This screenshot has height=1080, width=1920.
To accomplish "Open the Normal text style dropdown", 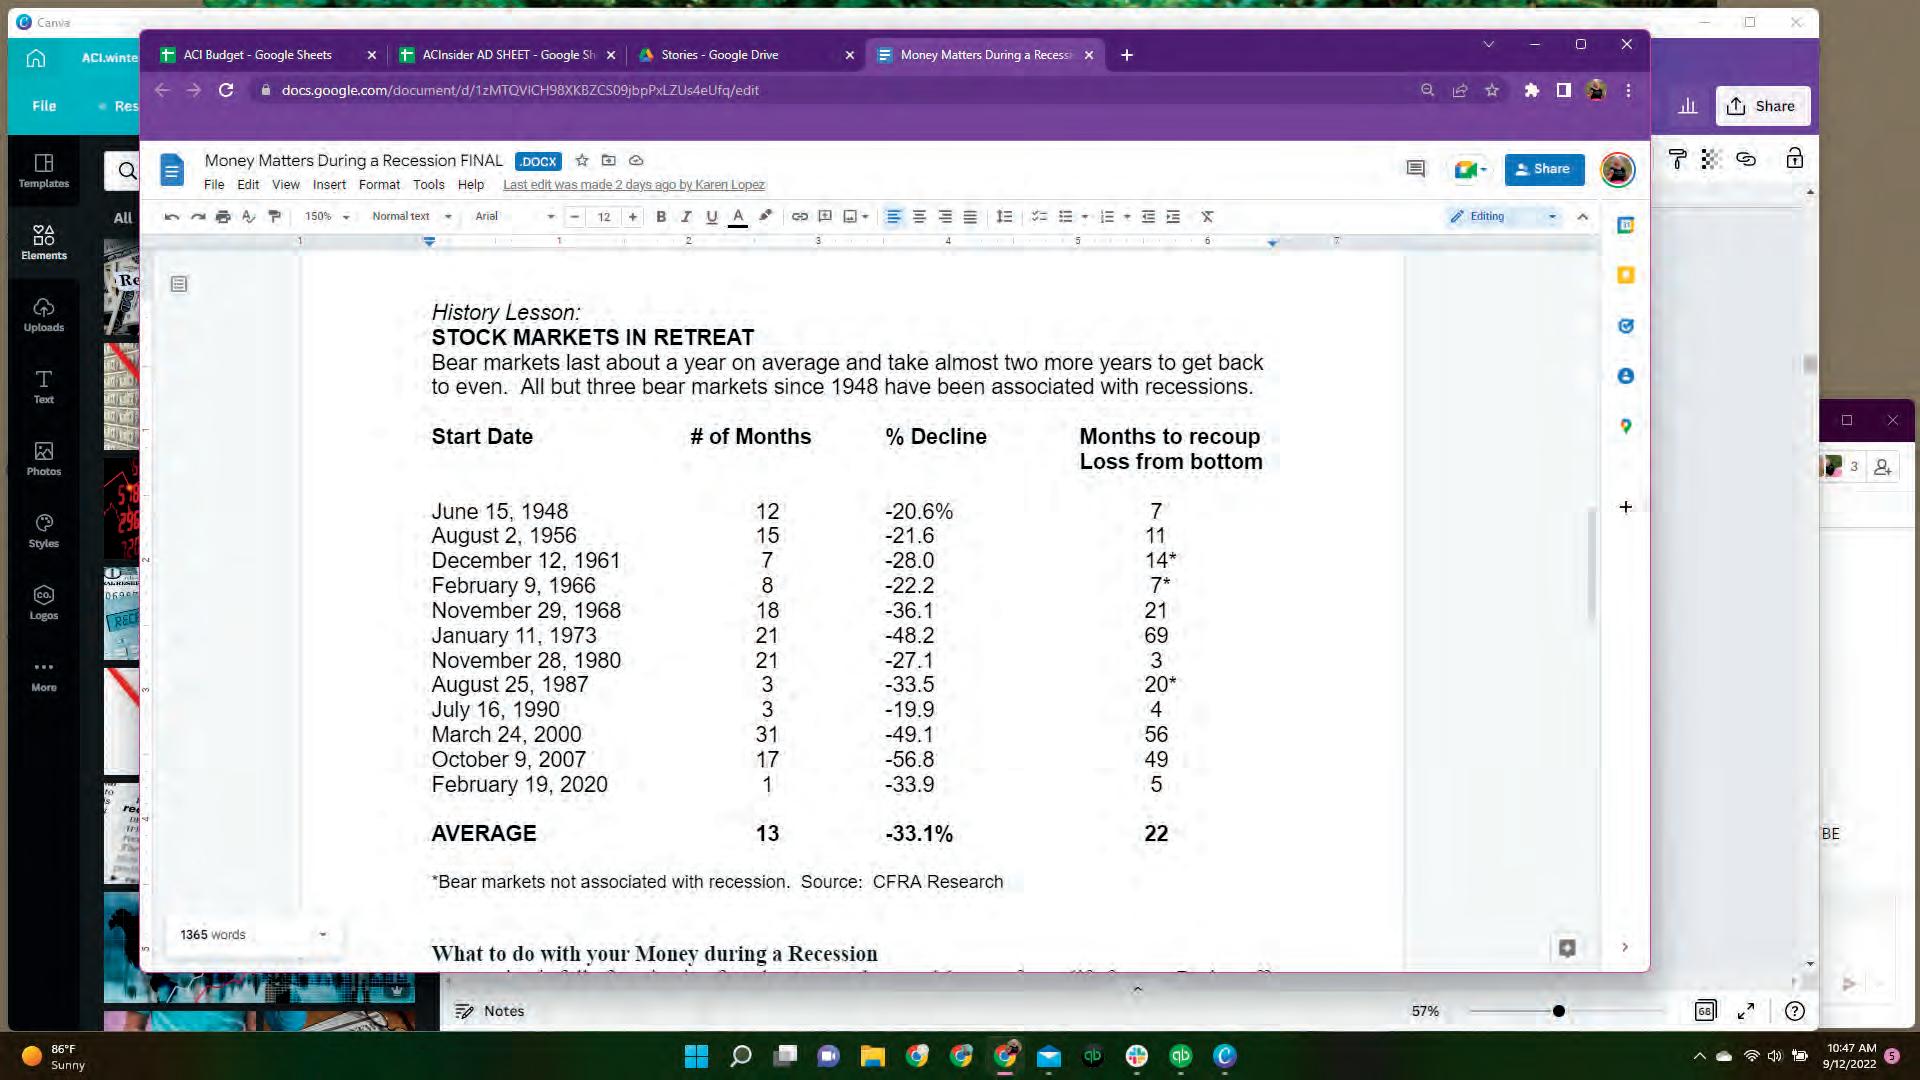I will pos(411,217).
